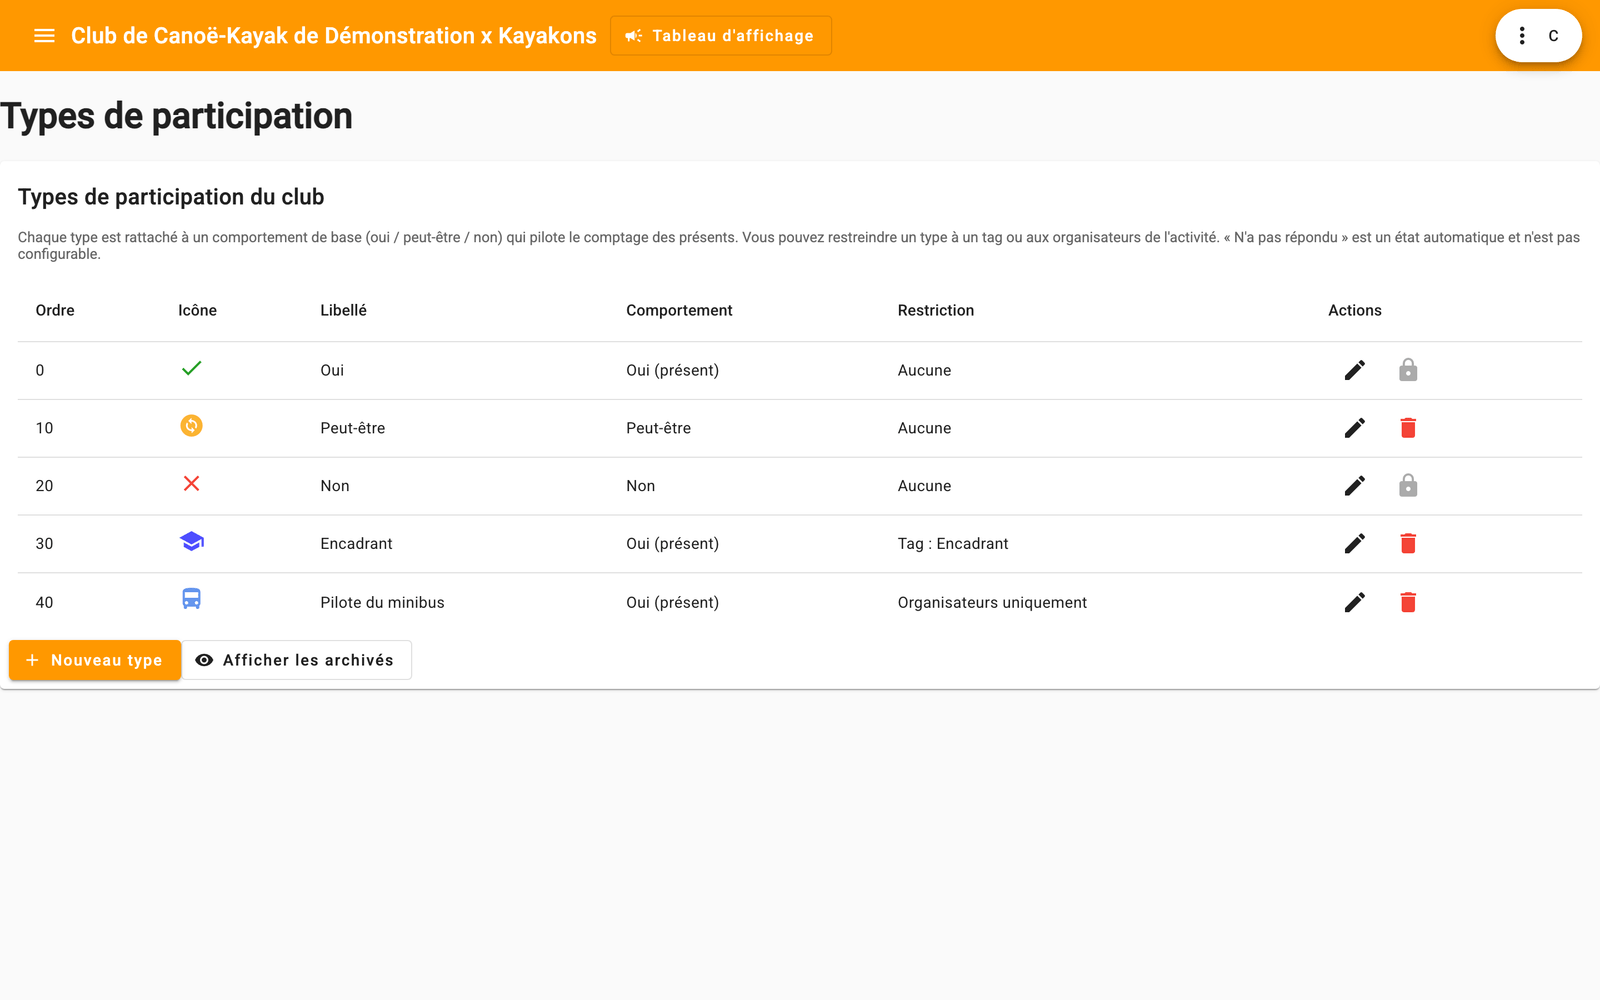Select the 'Encadrant' label cell
This screenshot has width=1600, height=1000.
pyautogui.click(x=356, y=544)
